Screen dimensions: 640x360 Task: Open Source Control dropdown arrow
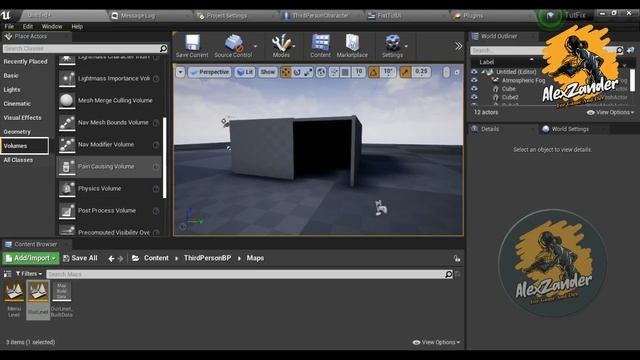click(x=256, y=46)
